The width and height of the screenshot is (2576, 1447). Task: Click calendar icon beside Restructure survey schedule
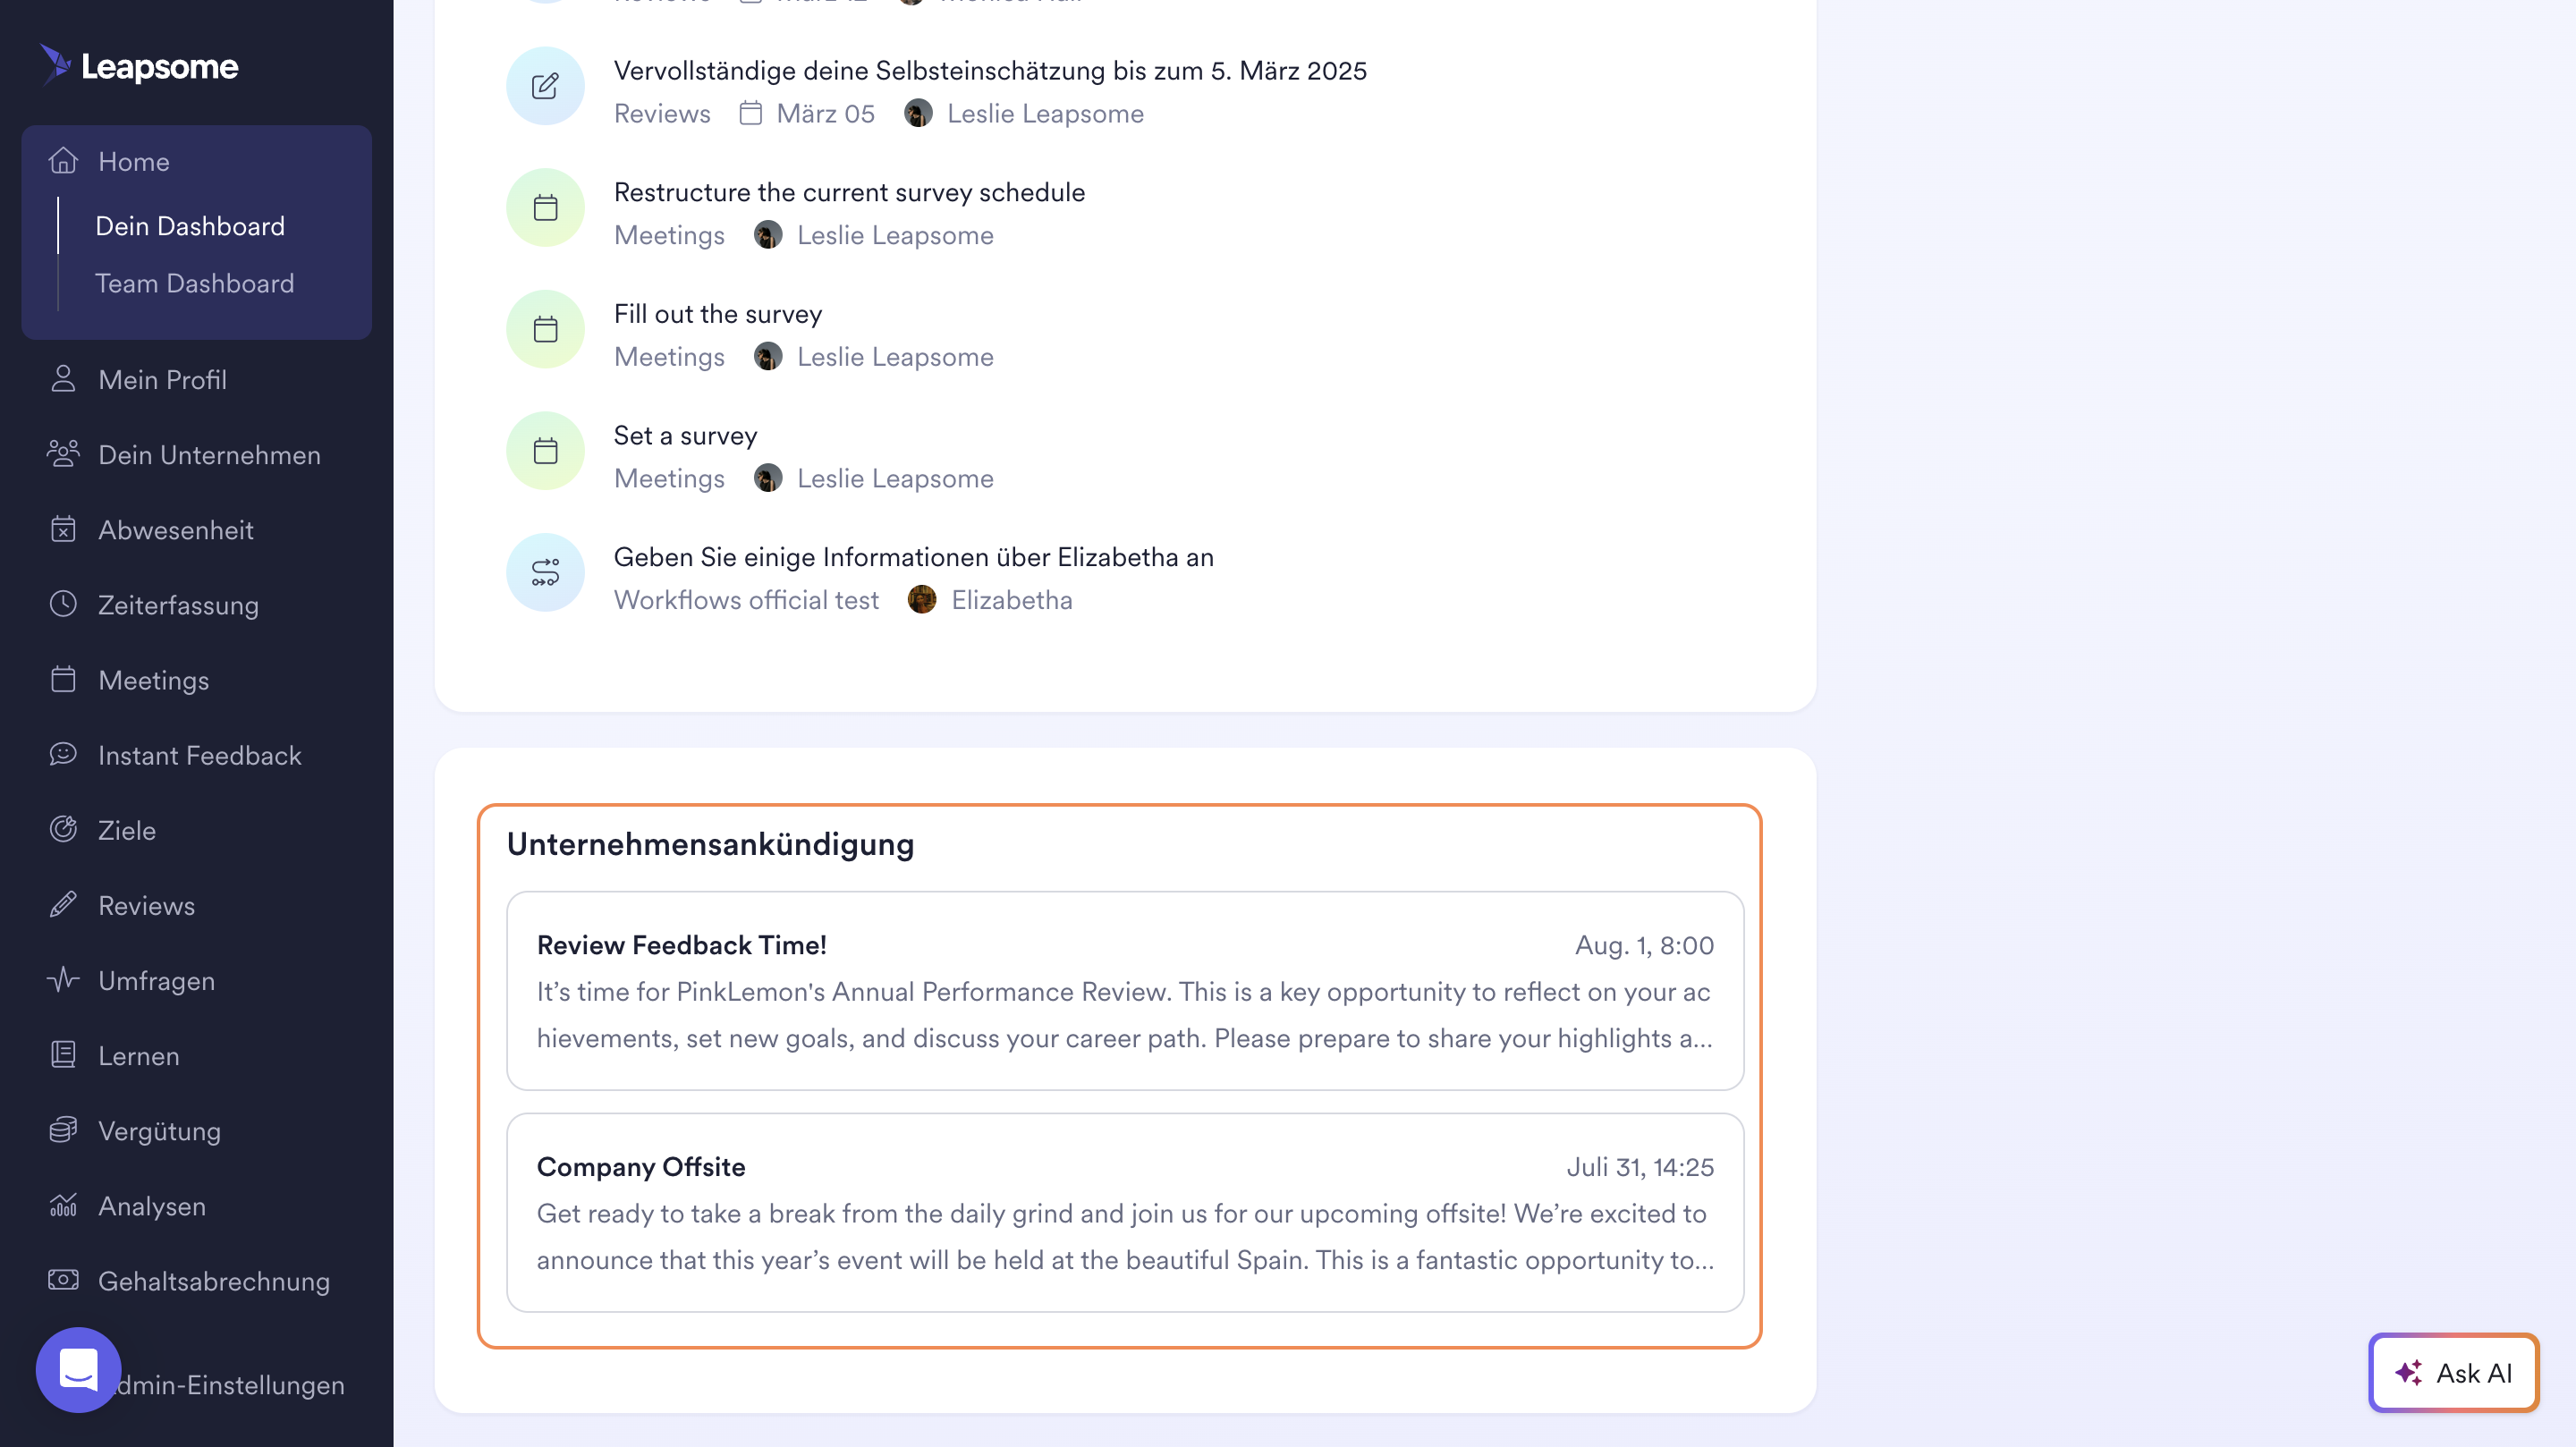pos(545,208)
